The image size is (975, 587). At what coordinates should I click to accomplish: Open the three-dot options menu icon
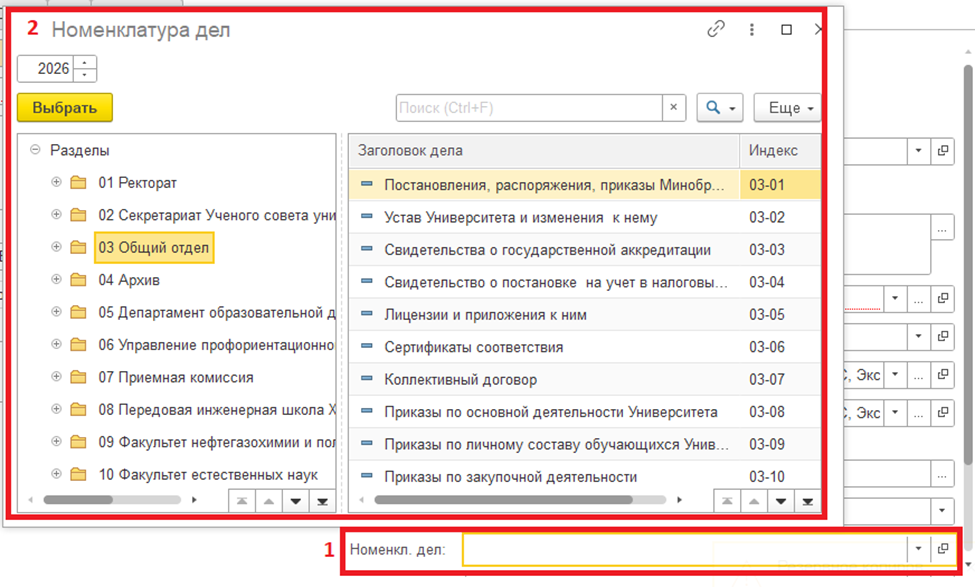click(752, 30)
